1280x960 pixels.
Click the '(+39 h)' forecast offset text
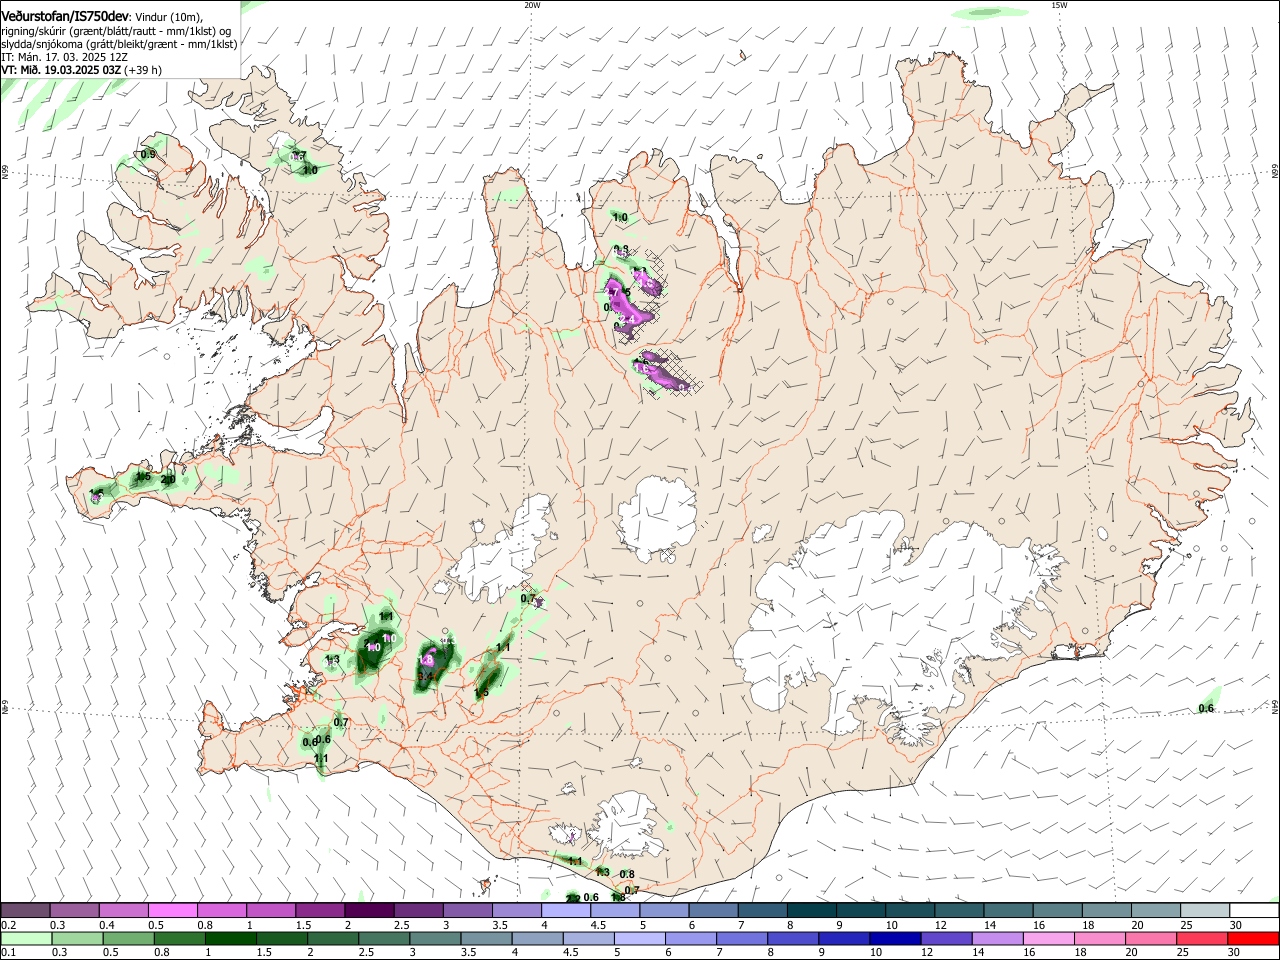click(x=144, y=70)
